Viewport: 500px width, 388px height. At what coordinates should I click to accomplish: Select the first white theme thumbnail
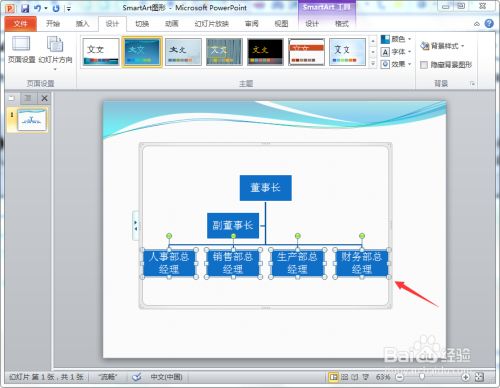coord(101,52)
